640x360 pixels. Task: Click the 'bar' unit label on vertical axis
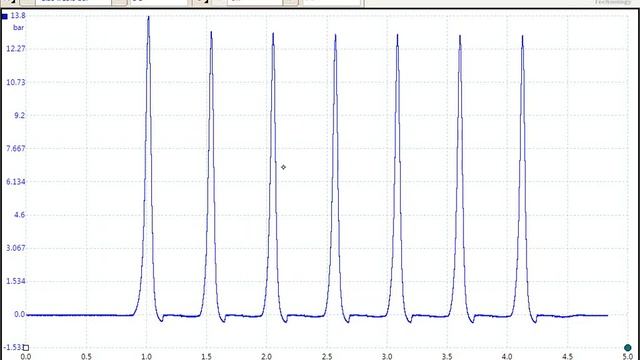[18, 27]
